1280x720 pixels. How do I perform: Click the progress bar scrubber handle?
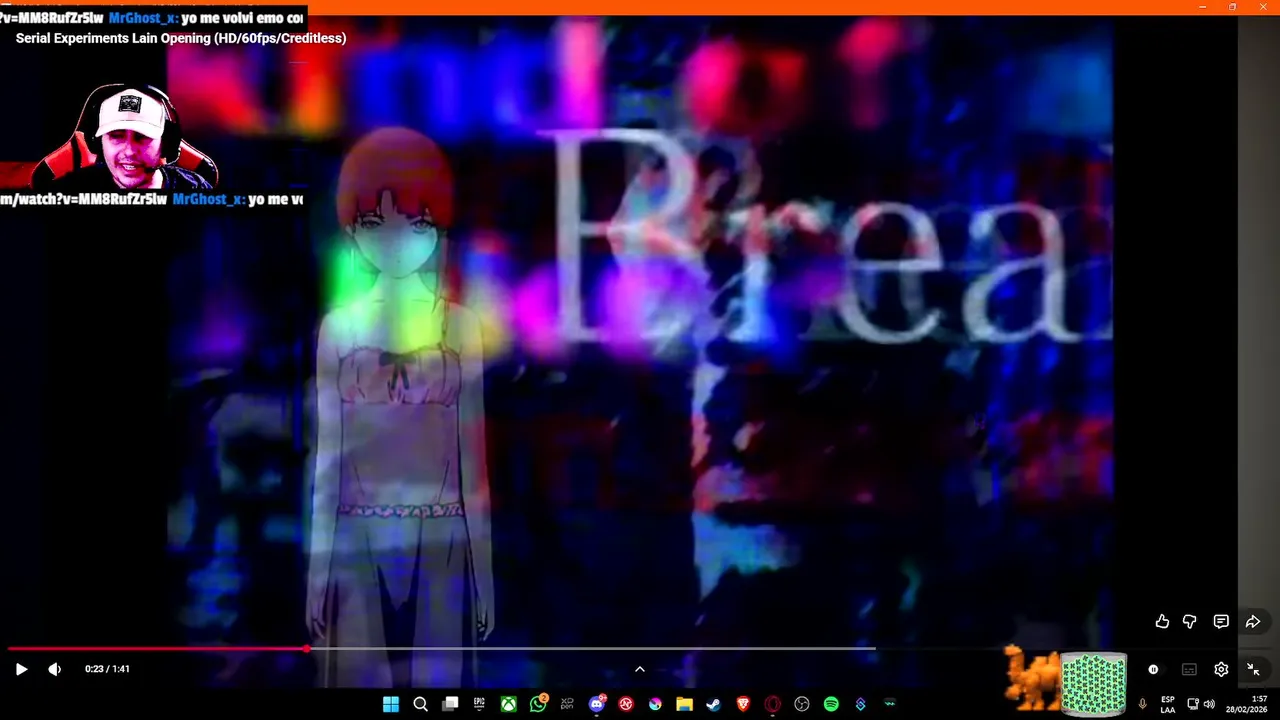[306, 649]
